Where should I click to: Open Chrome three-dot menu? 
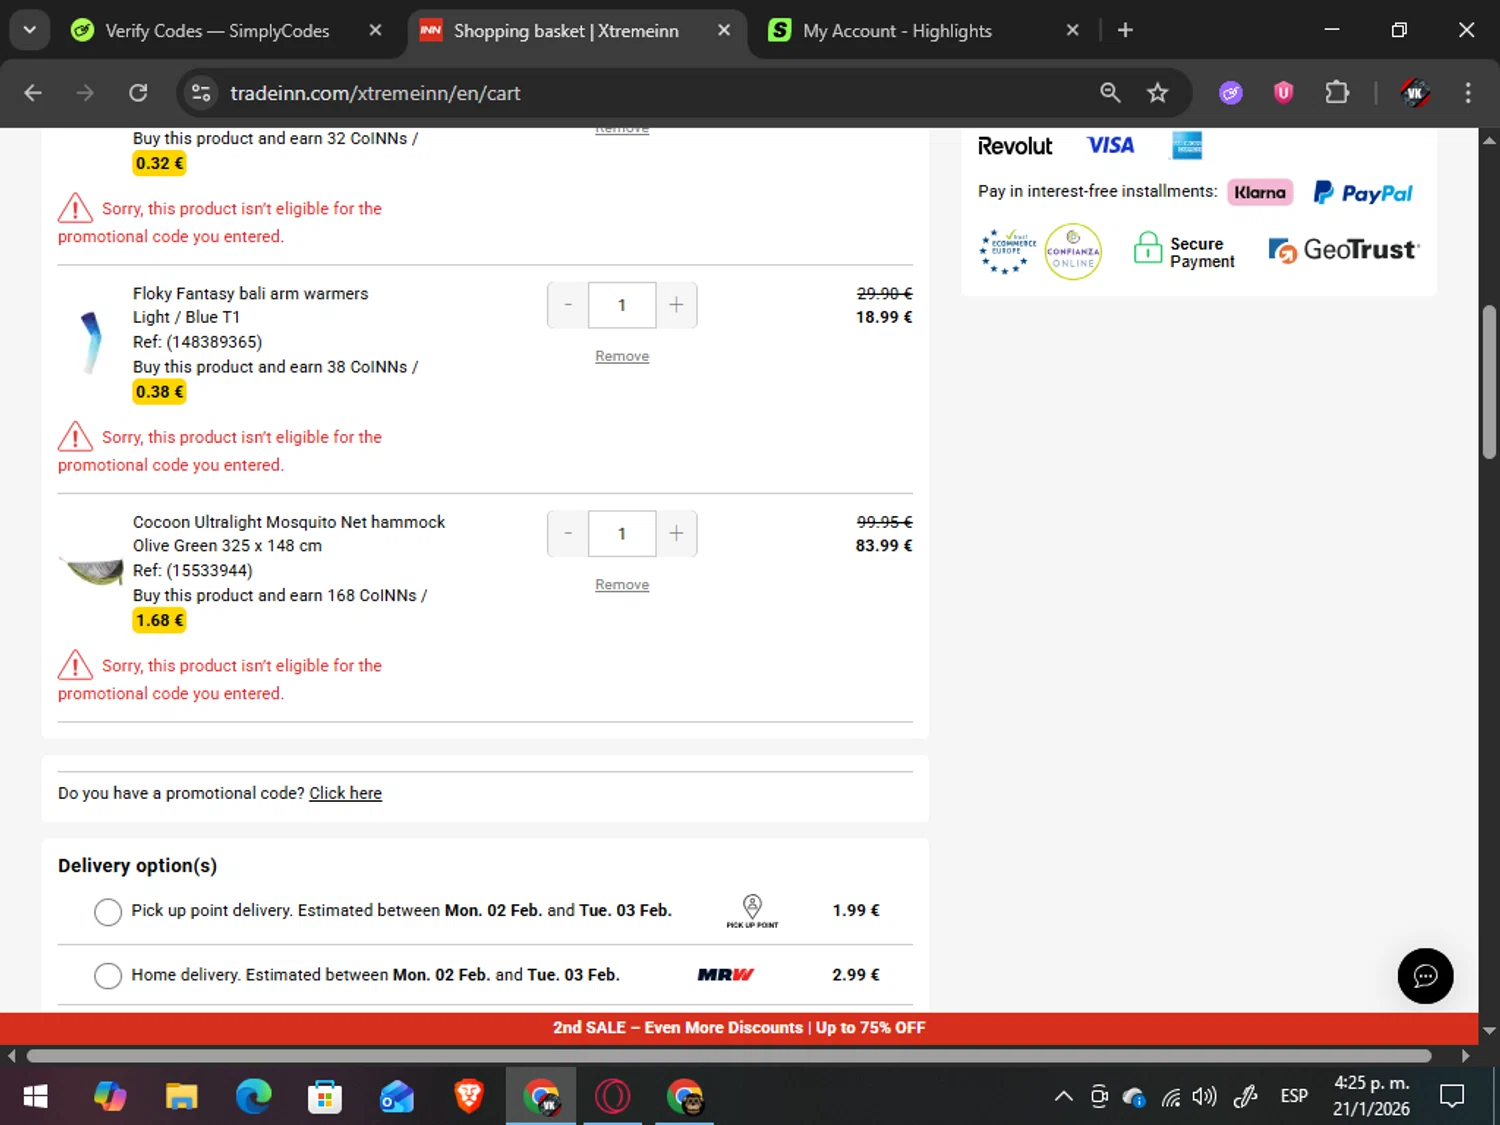pyautogui.click(x=1467, y=93)
